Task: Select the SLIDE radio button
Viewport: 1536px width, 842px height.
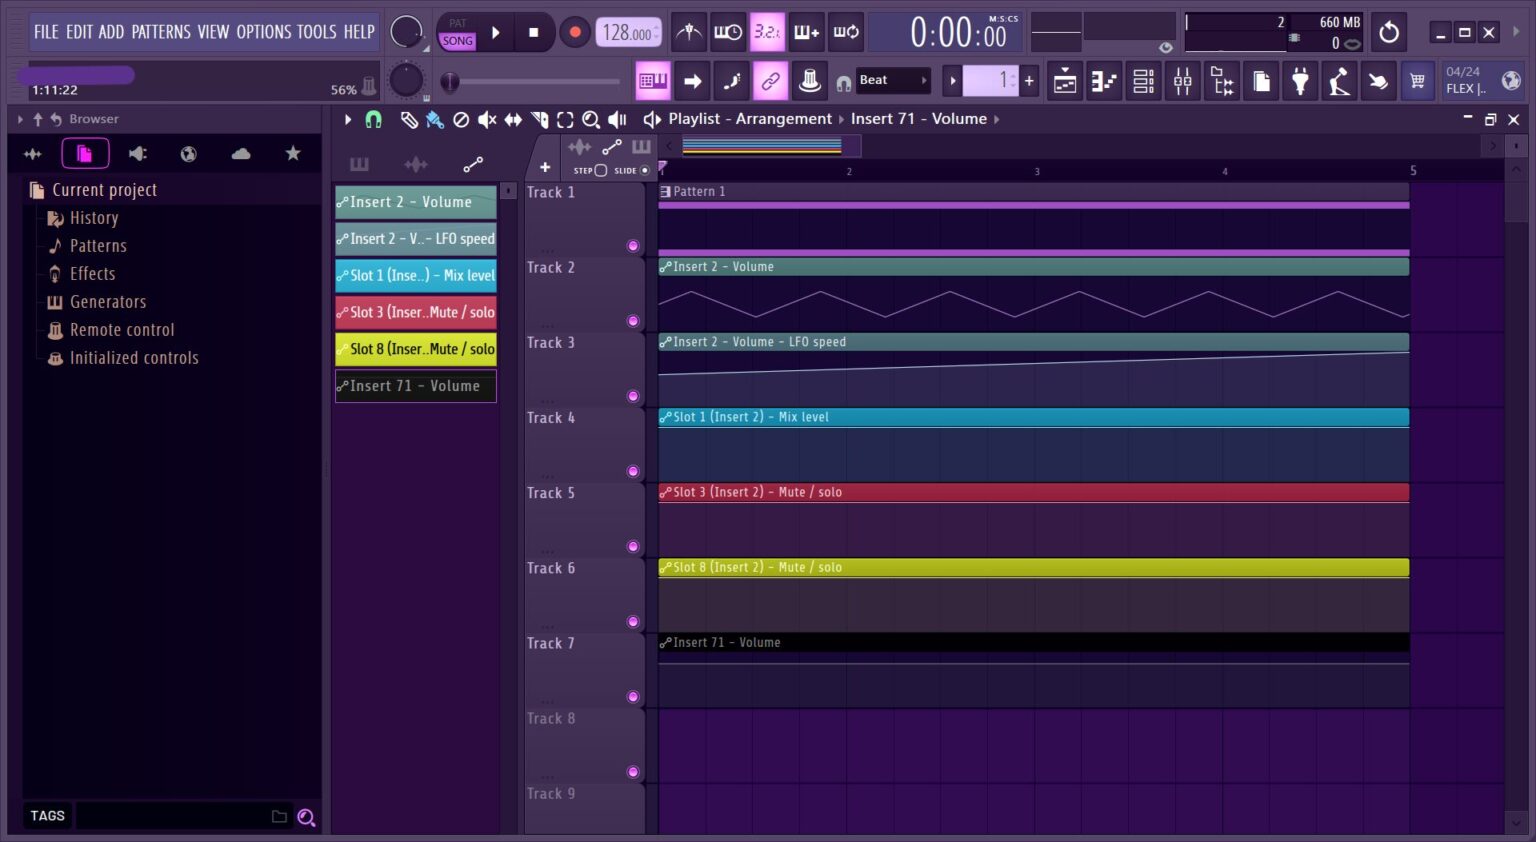Action: point(645,170)
